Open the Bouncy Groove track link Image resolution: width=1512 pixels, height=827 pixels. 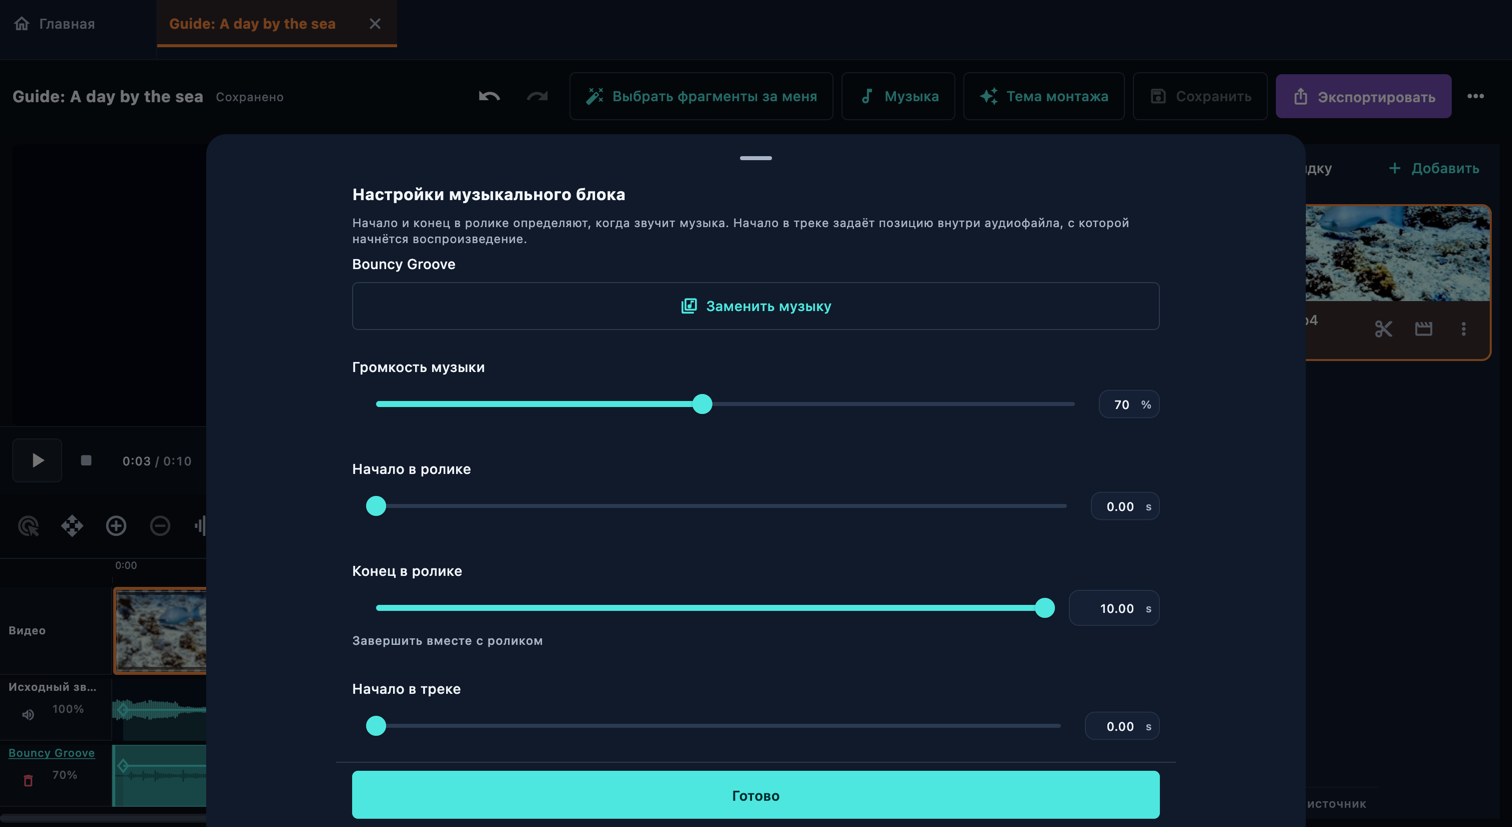(x=52, y=753)
